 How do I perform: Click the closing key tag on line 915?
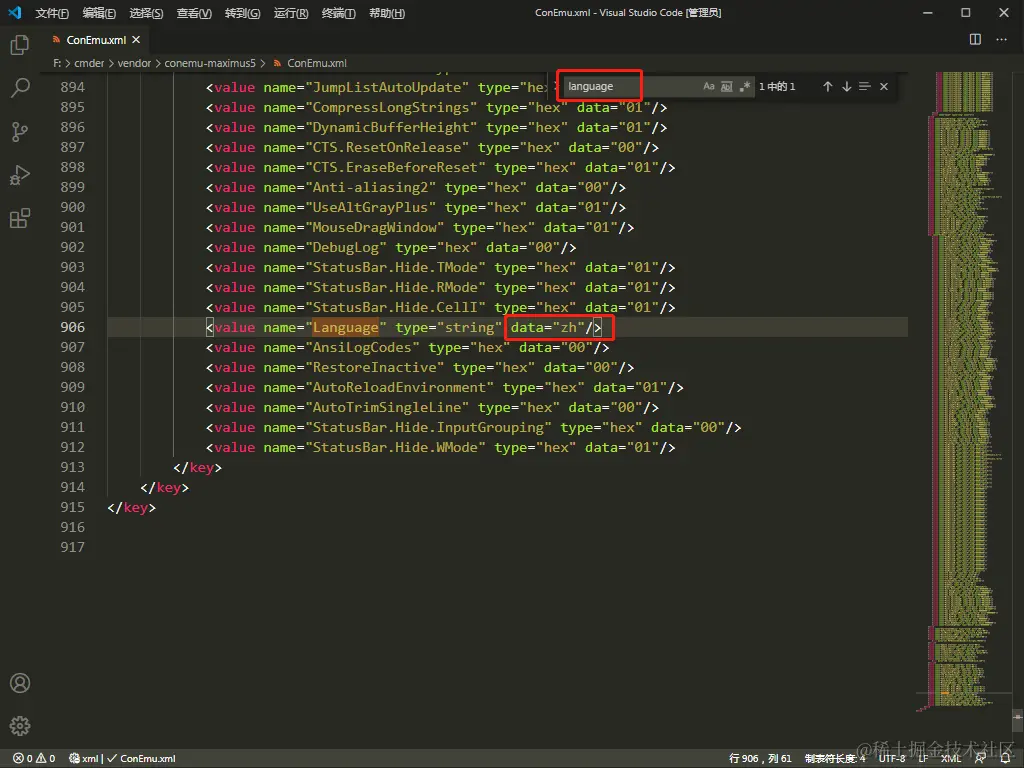point(131,507)
